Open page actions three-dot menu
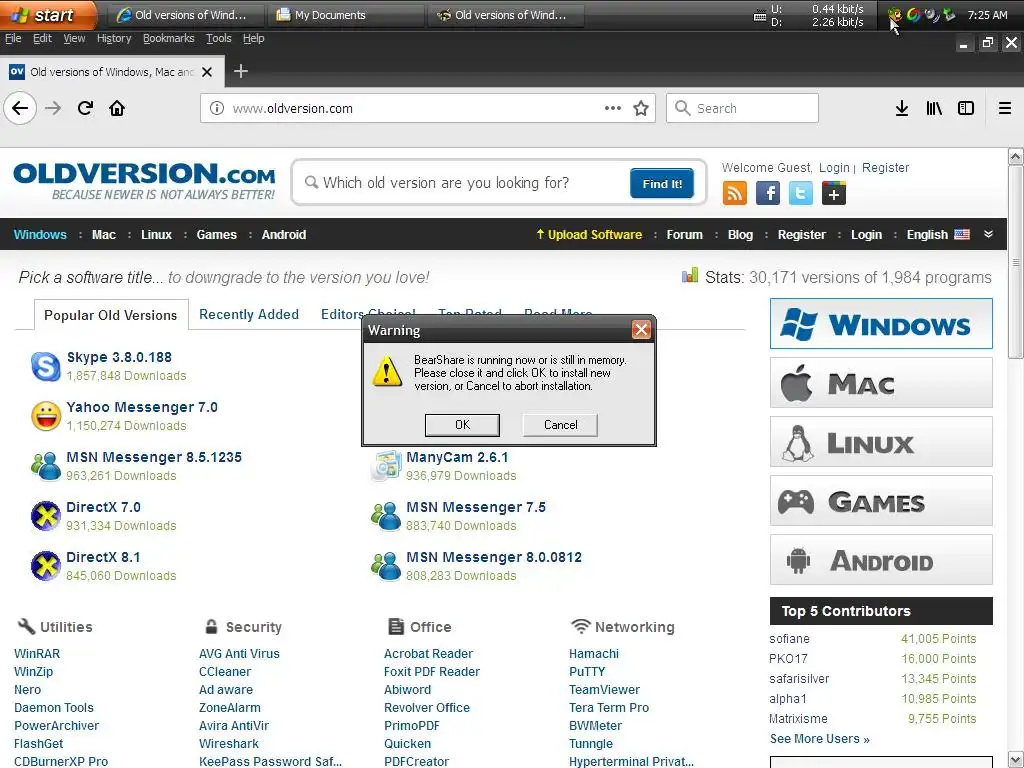Viewport: 1024px width, 768px height. click(613, 108)
